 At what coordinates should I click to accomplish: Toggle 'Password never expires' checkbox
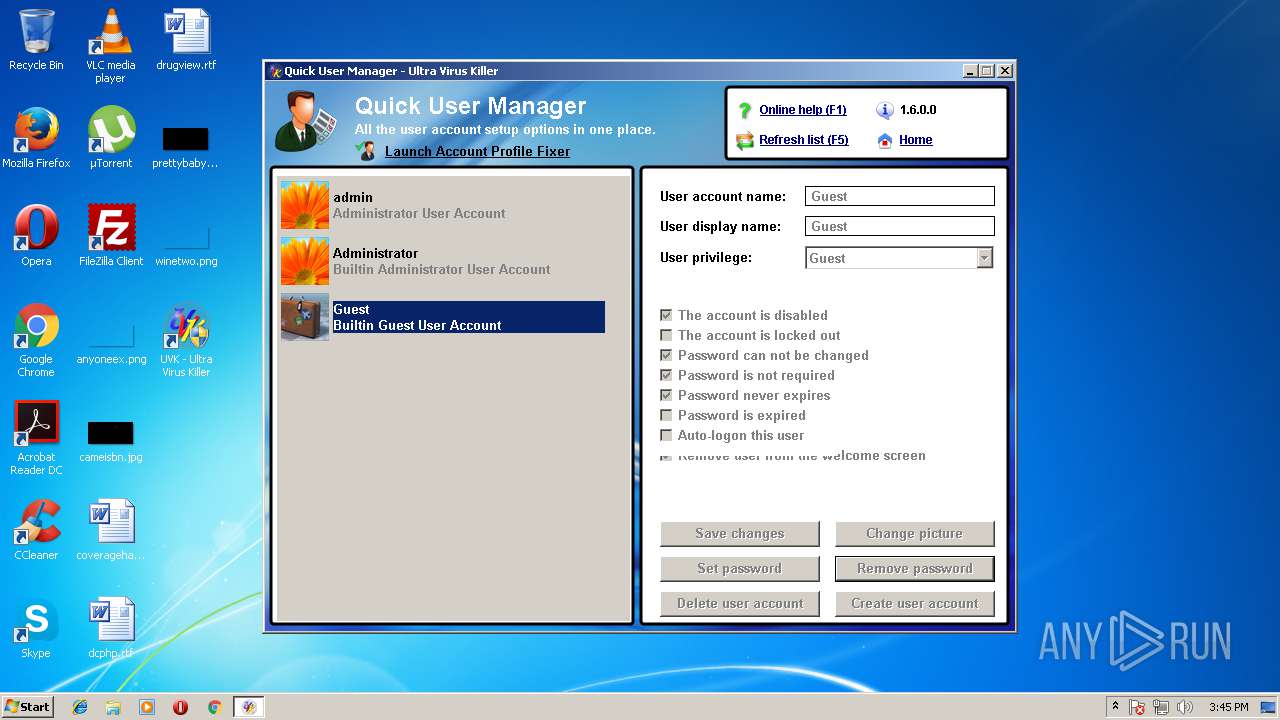(x=666, y=395)
